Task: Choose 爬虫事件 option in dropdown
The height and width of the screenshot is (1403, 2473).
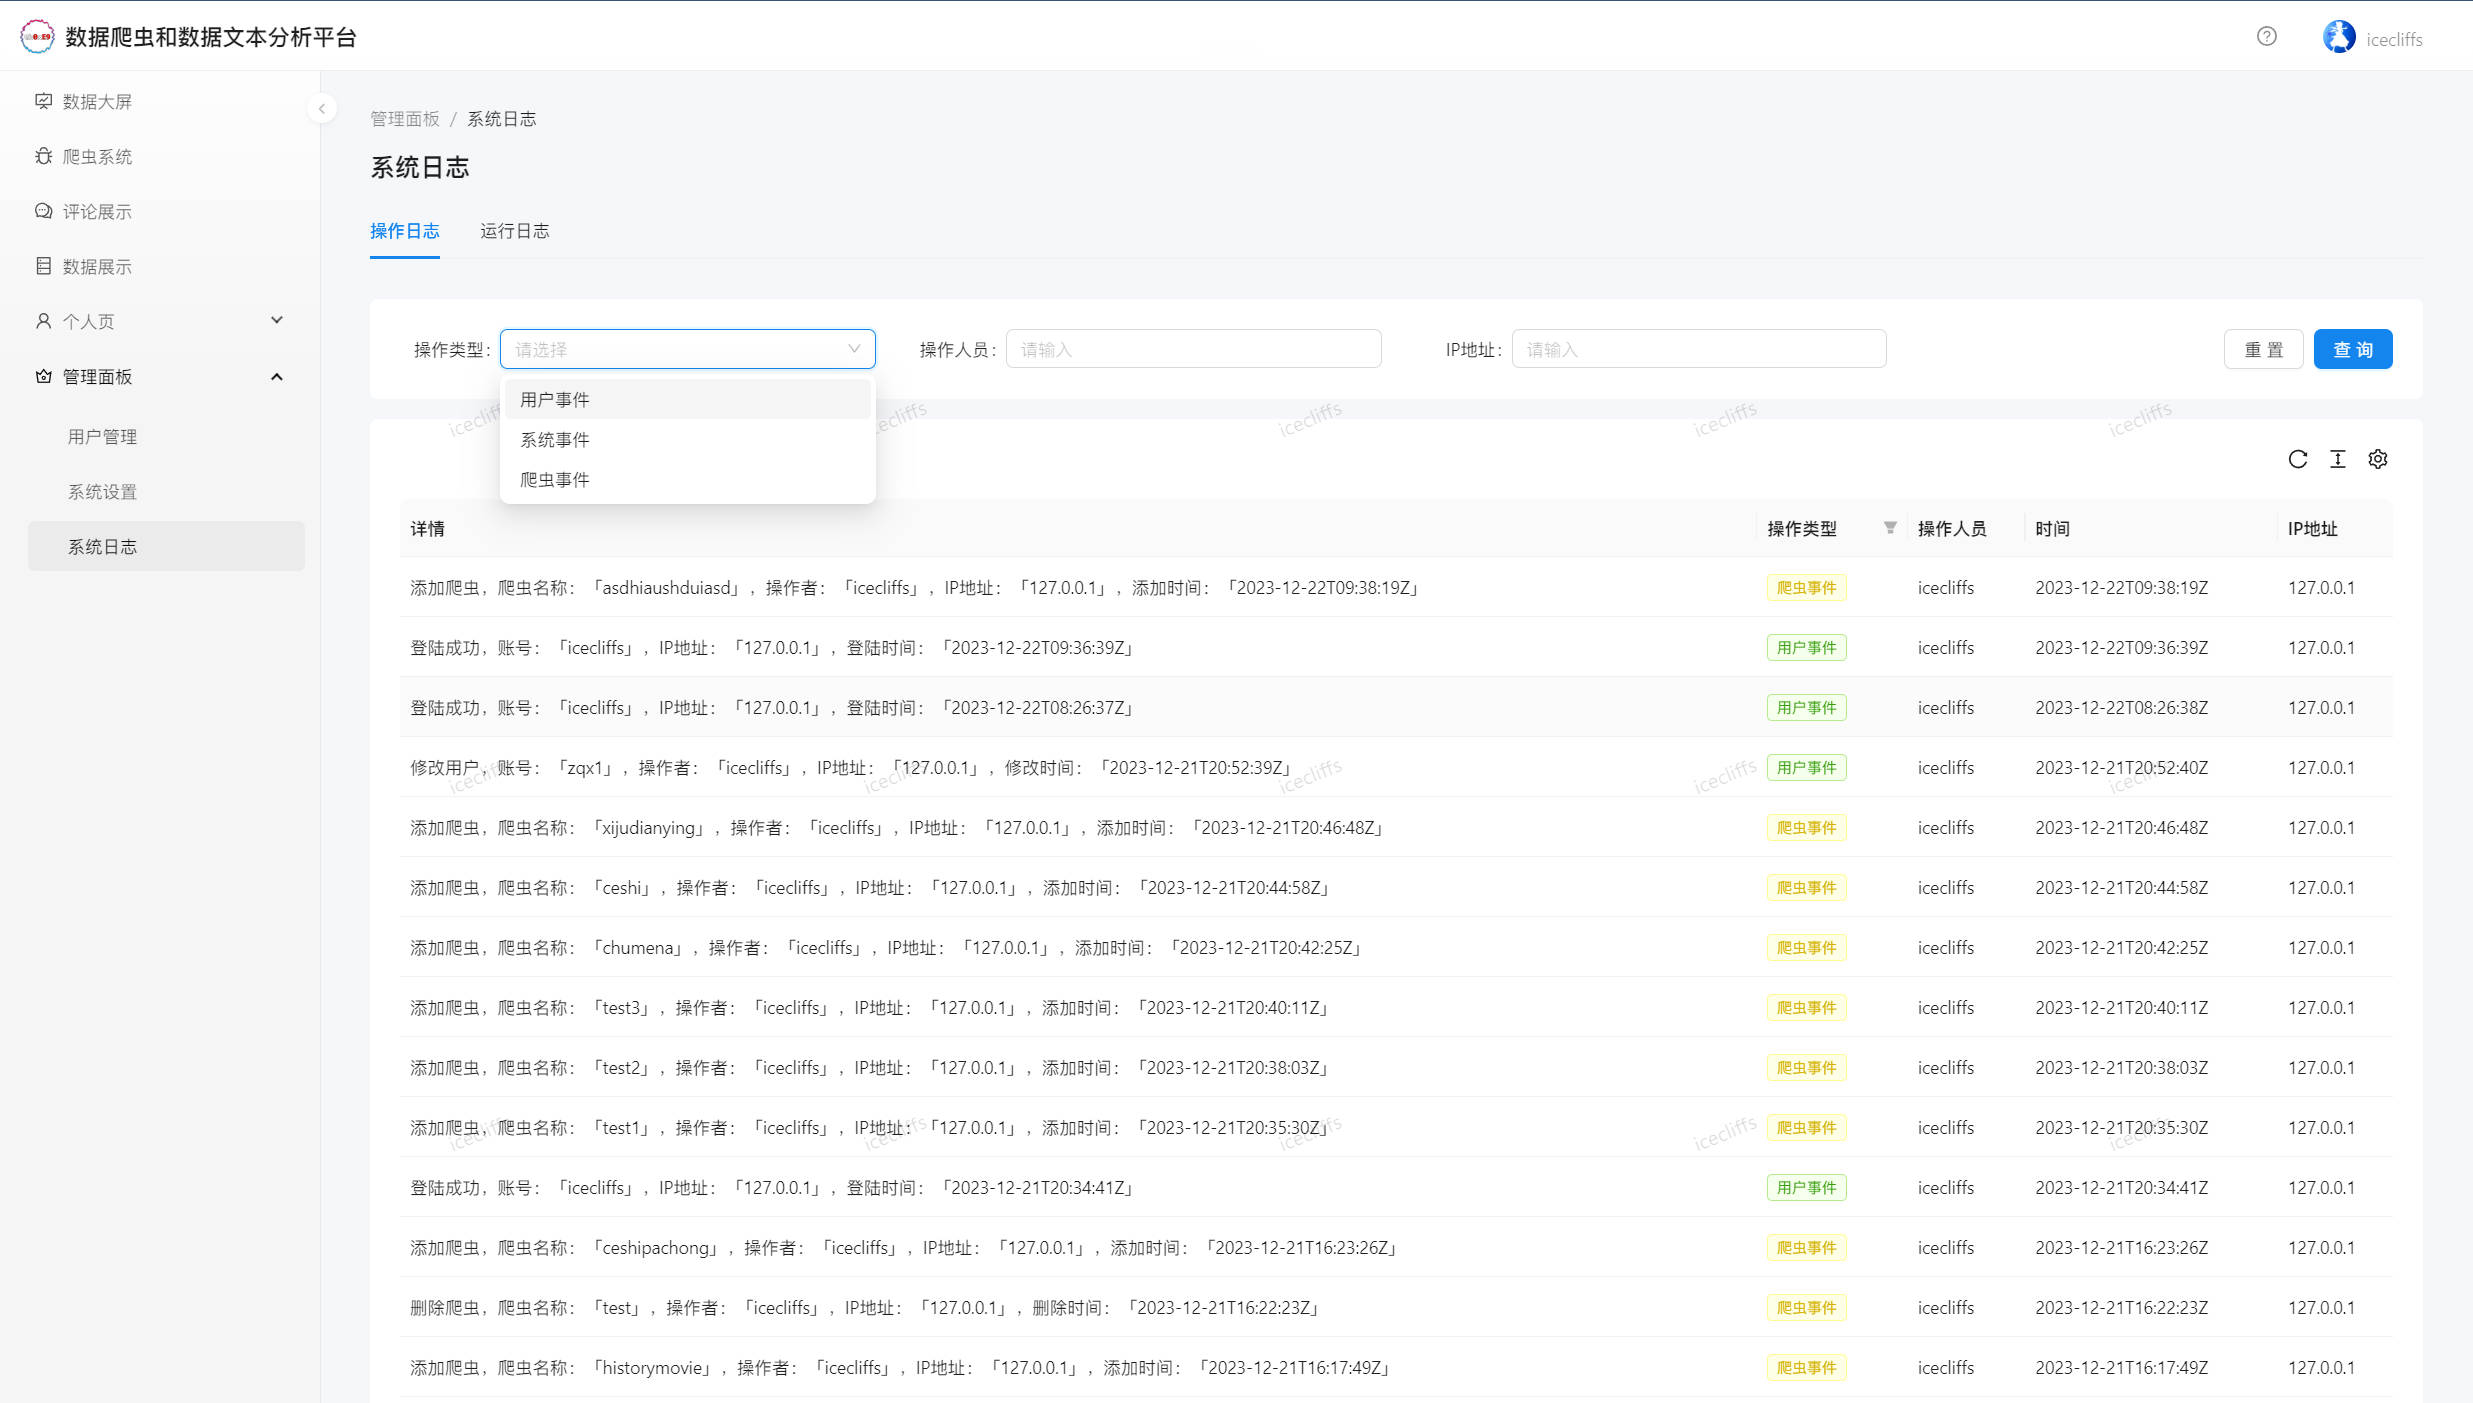Action: pyautogui.click(x=555, y=480)
